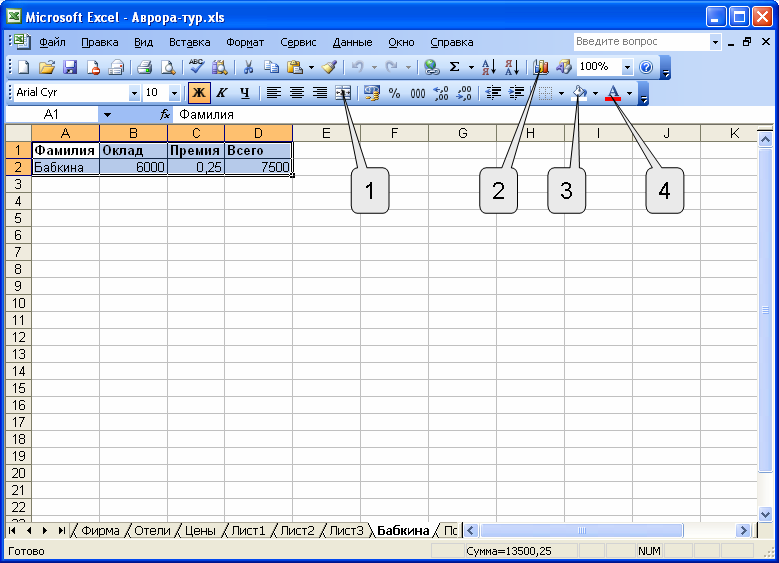This screenshot has height=563, width=779.
Task: Launch the Chart Wizard icon
Action: click(541, 67)
